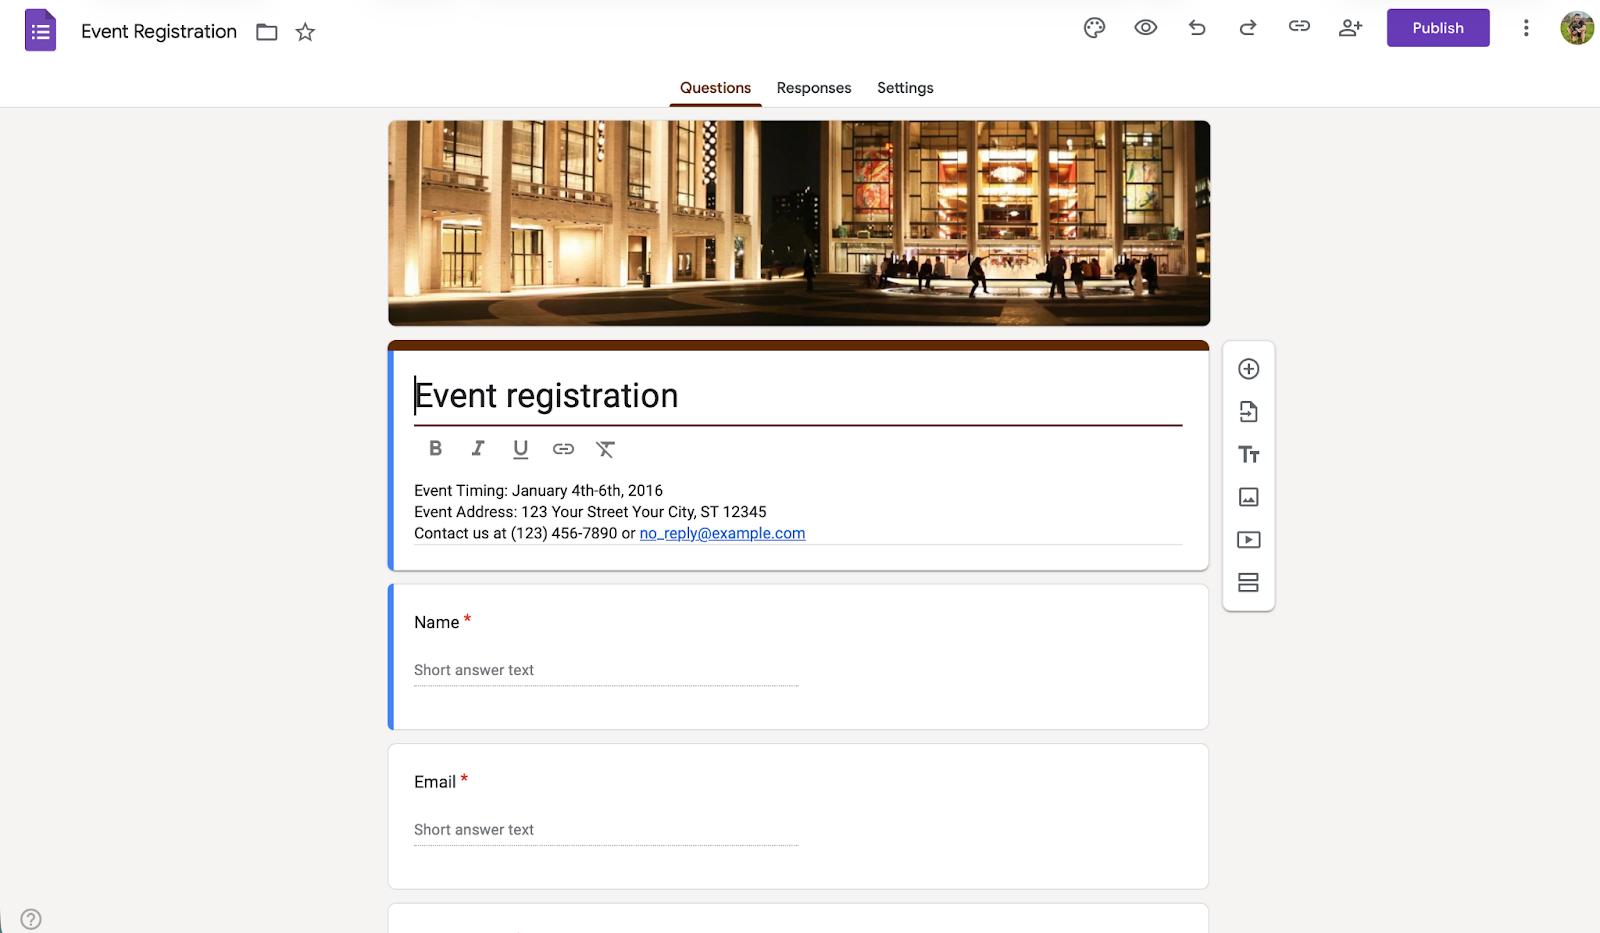Add a title and description block

[x=1248, y=454]
